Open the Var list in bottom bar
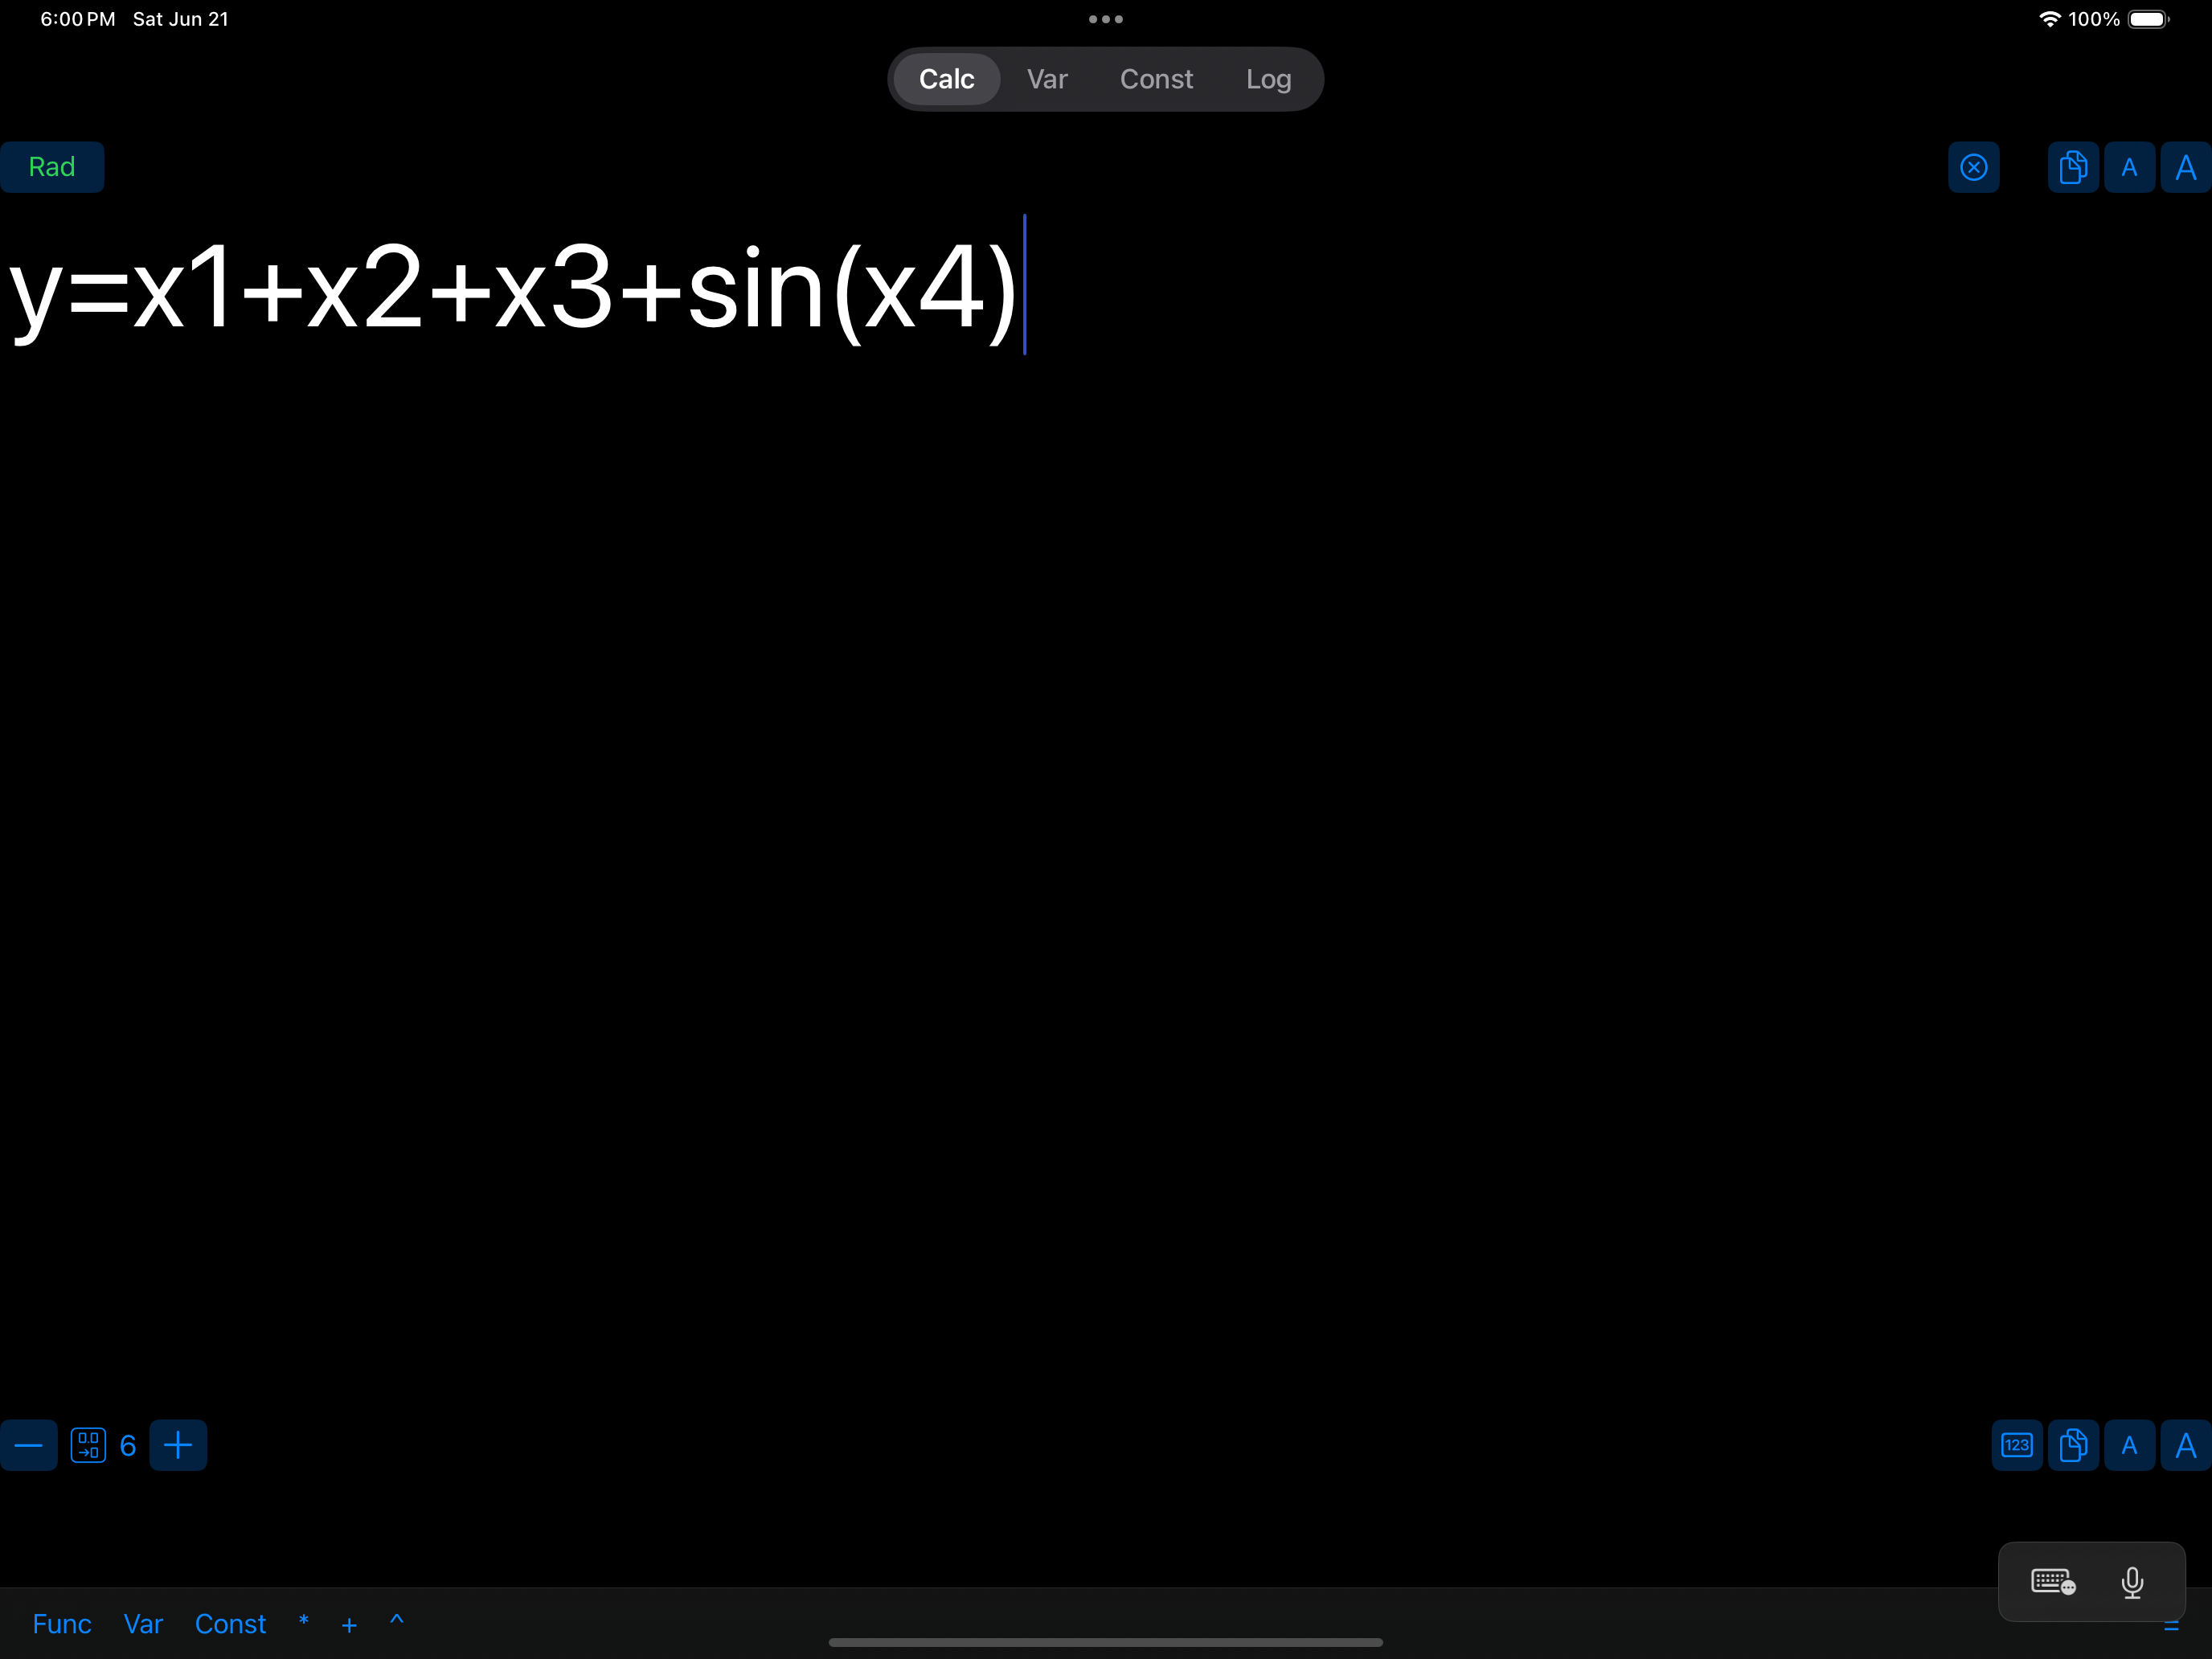Image resolution: width=2212 pixels, height=1659 pixels. (x=143, y=1624)
